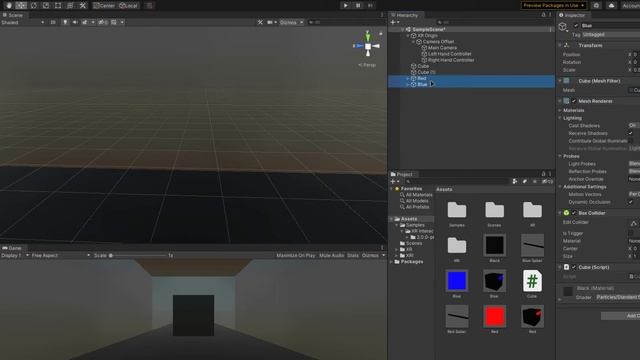Open the Free Aspect dropdown
The width and height of the screenshot is (640, 360).
(x=61, y=256)
